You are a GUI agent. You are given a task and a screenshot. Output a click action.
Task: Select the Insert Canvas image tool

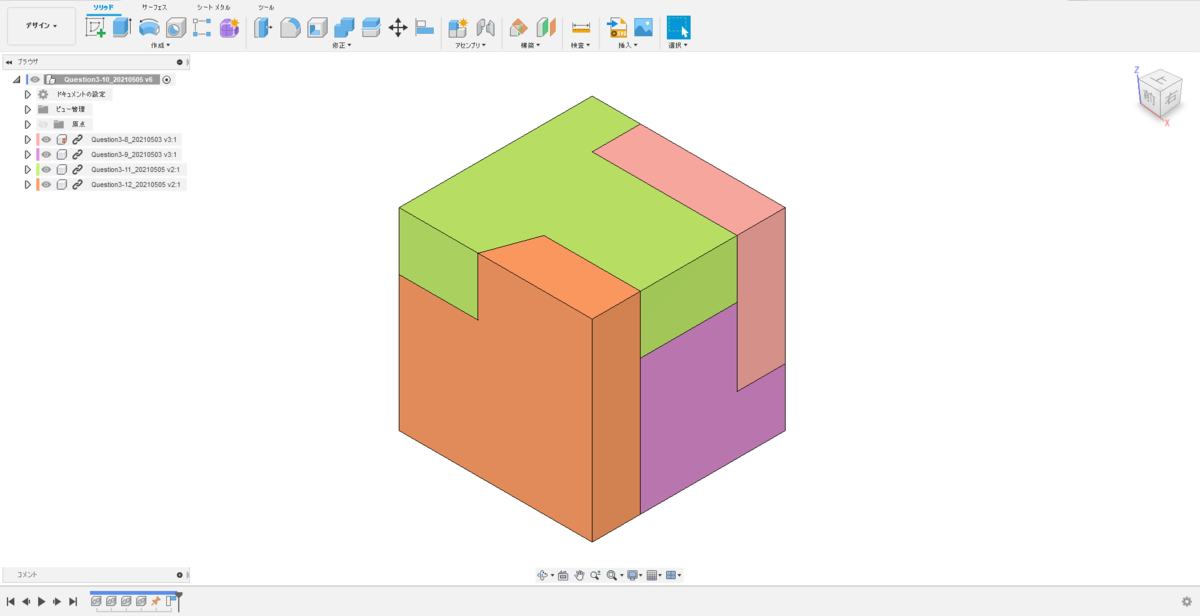[x=643, y=28]
